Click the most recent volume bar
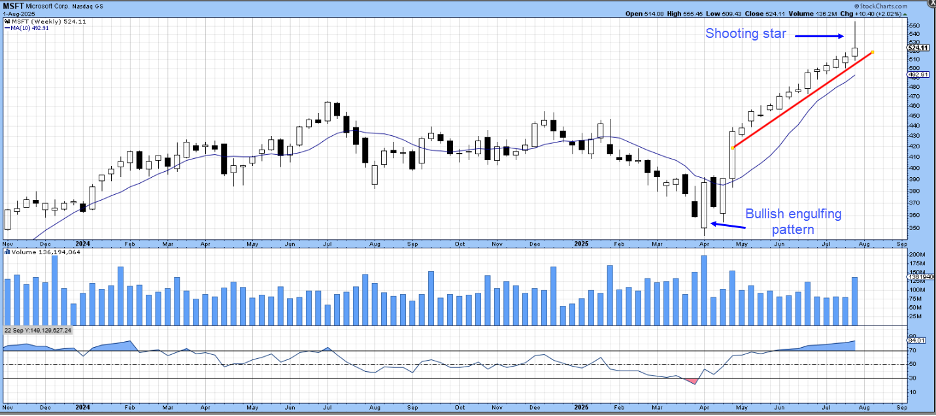The height and width of the screenshot is (416, 936). click(x=856, y=298)
